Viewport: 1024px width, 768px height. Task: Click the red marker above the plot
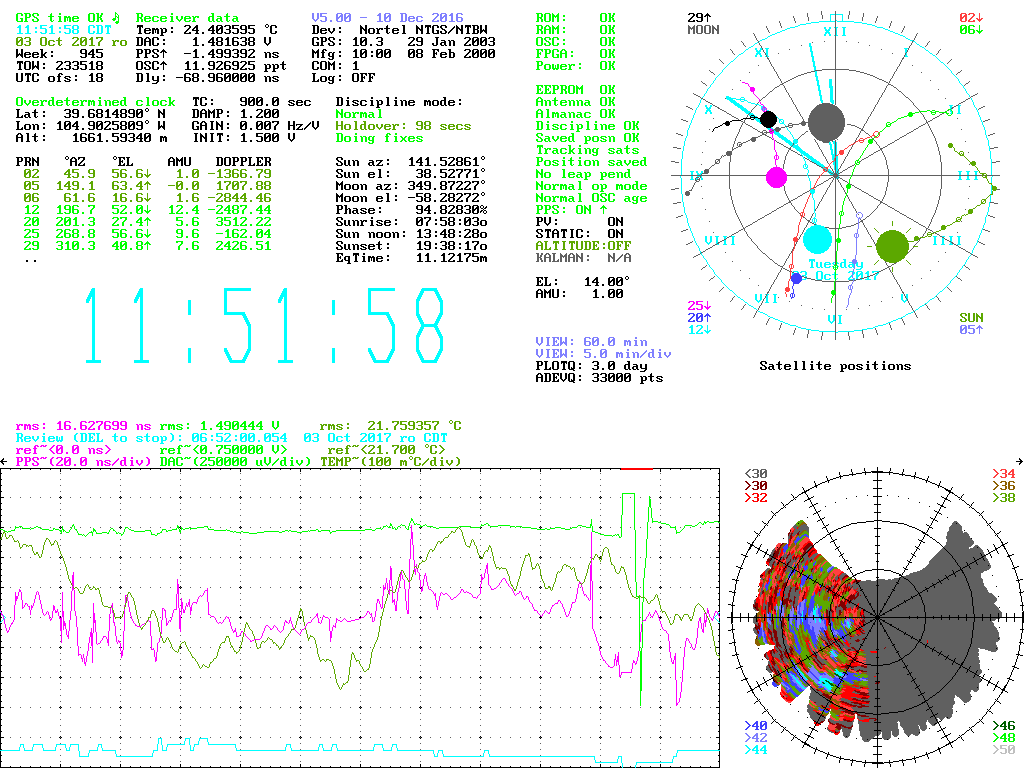(x=637, y=468)
